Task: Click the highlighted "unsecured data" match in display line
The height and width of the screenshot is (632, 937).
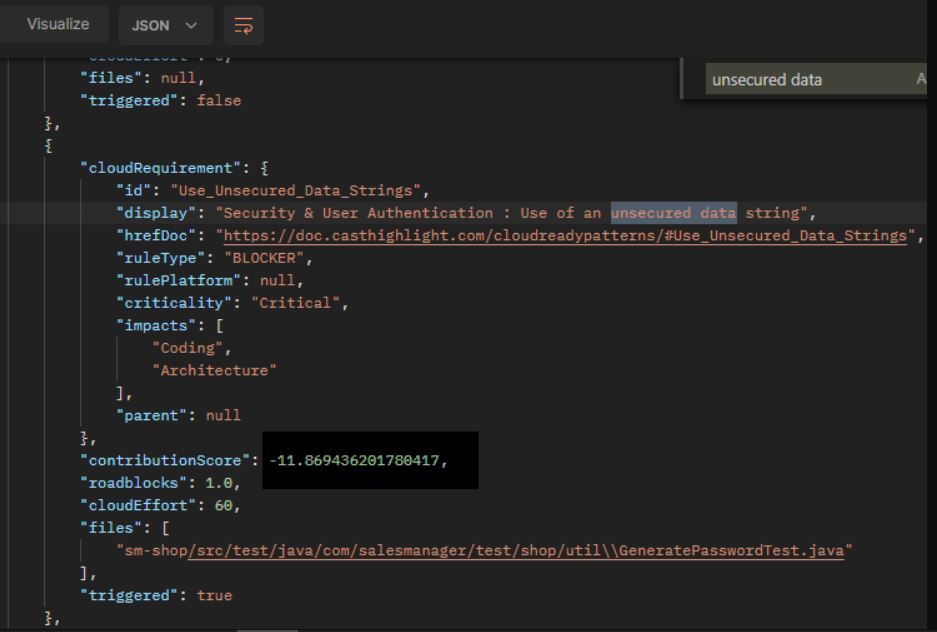Action: pyautogui.click(x=673, y=213)
